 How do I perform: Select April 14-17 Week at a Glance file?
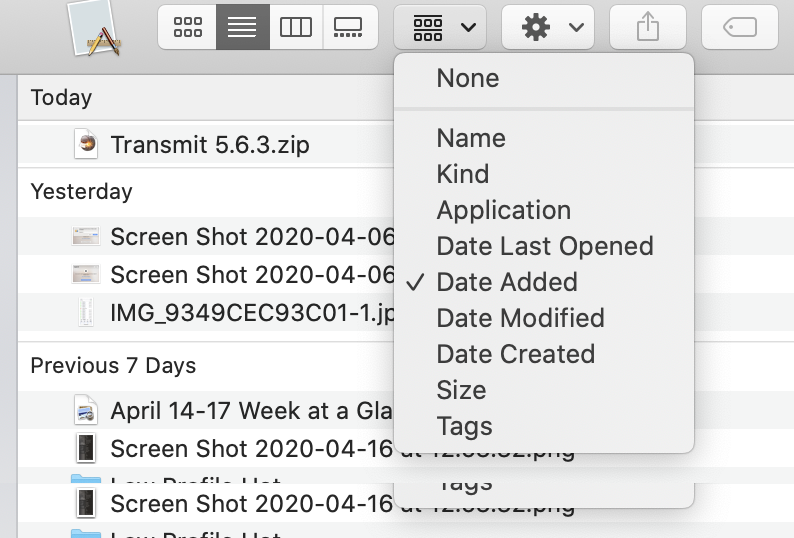[x=251, y=410]
